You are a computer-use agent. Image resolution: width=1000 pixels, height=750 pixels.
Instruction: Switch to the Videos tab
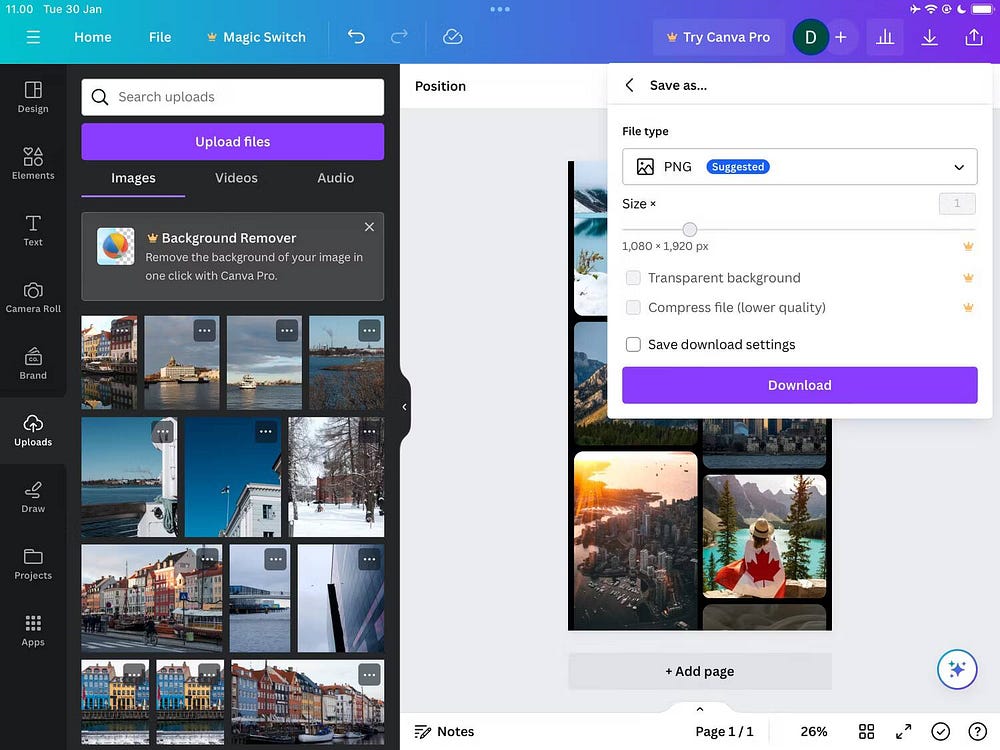point(236,178)
